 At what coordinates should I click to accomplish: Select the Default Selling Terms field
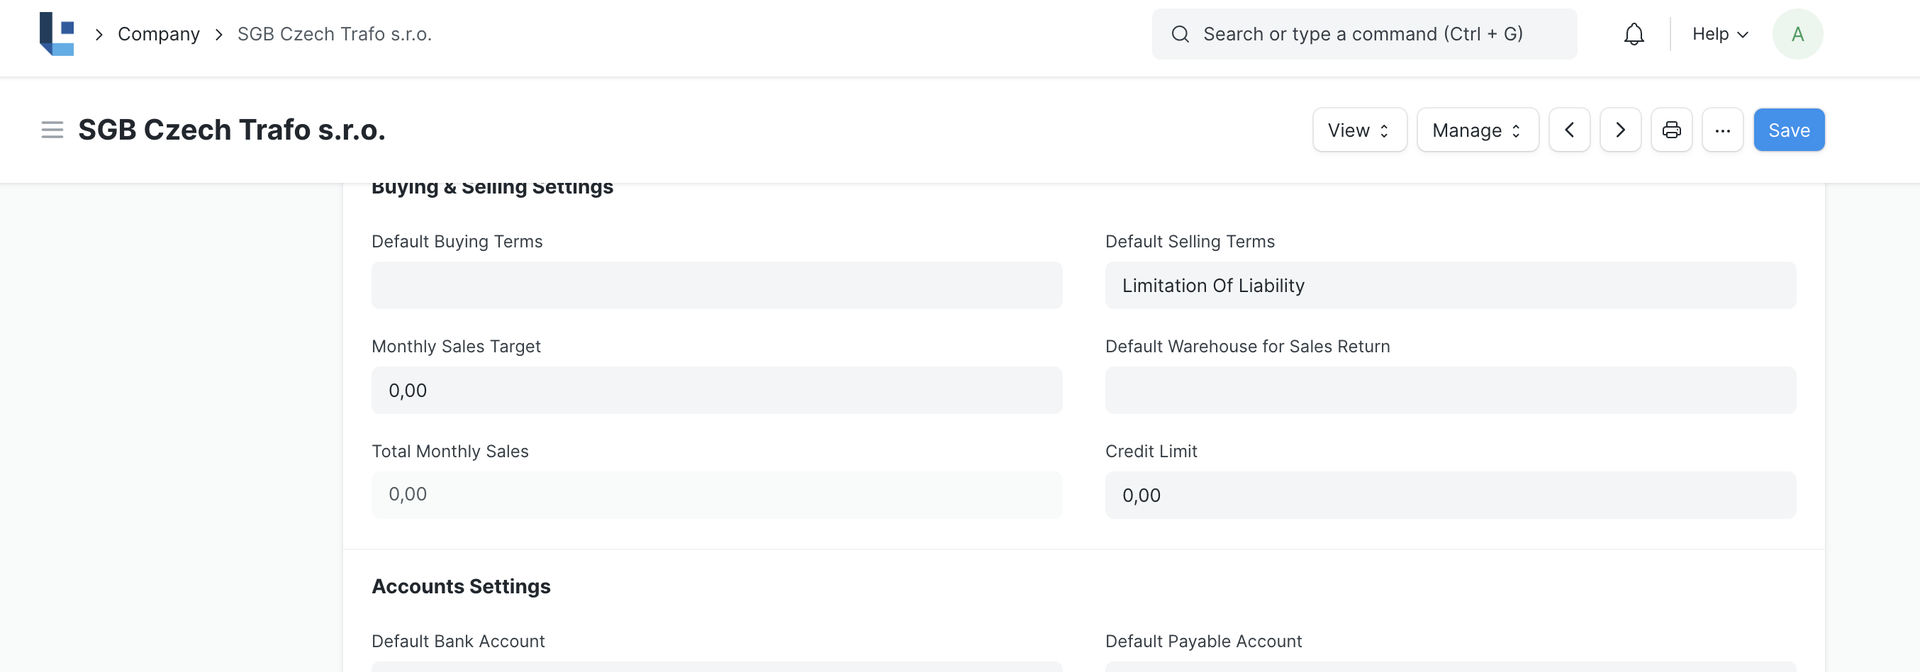coord(1450,285)
